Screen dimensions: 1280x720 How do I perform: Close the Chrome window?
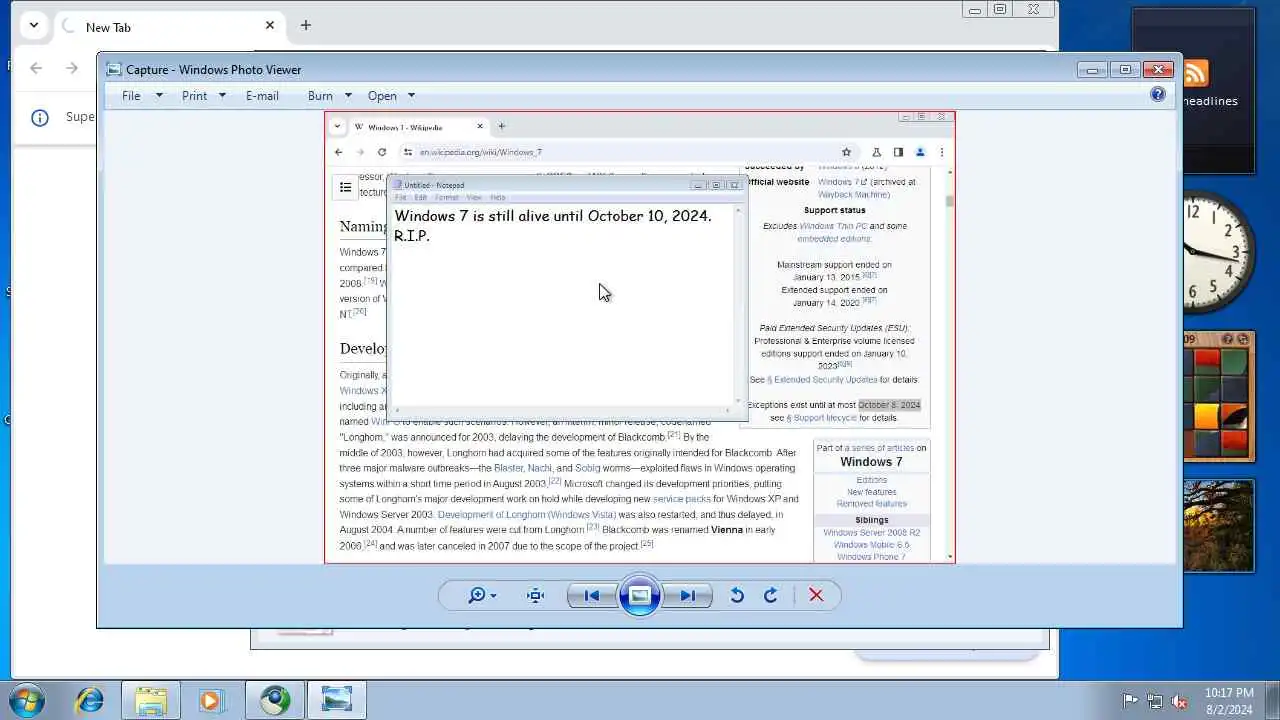tap(1034, 9)
